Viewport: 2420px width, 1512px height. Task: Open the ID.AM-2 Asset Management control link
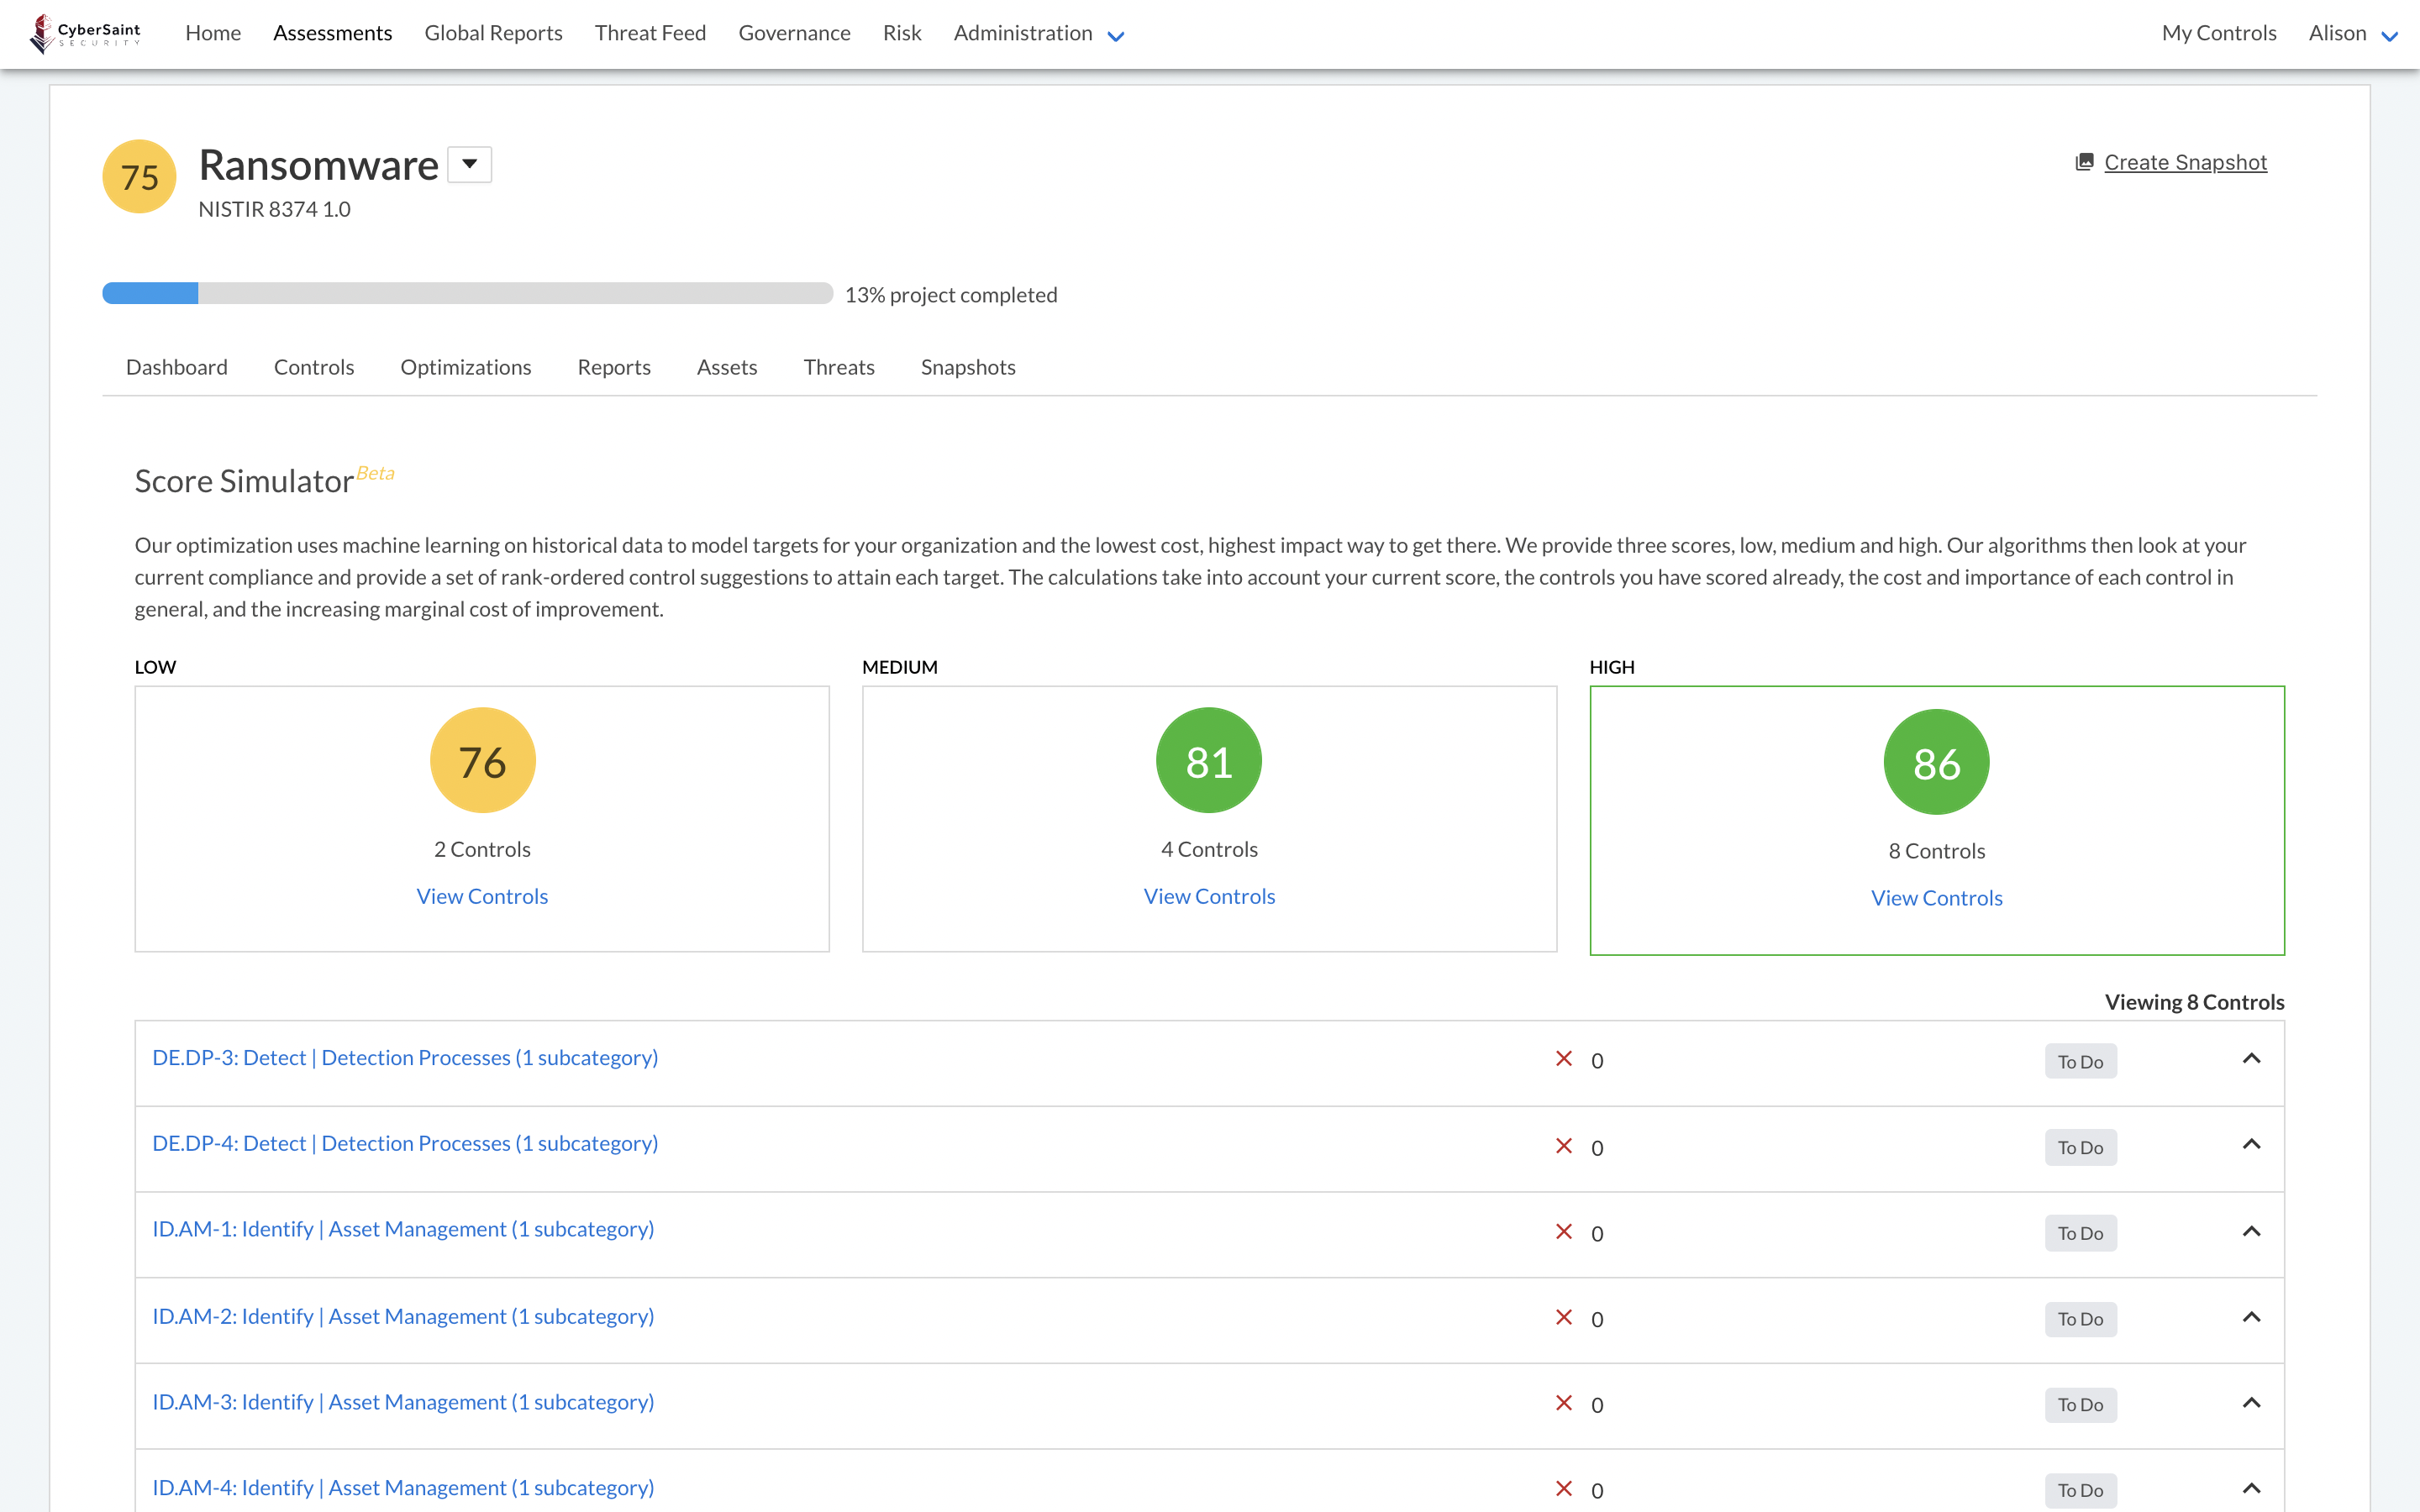click(403, 1316)
